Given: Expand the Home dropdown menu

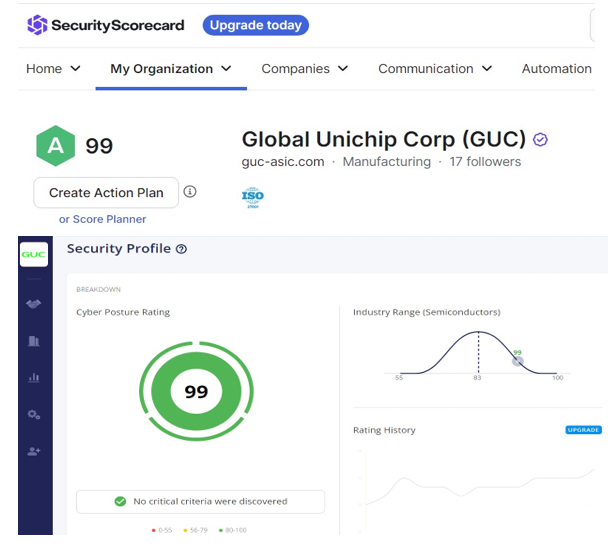Looking at the screenshot, I should [x=53, y=69].
